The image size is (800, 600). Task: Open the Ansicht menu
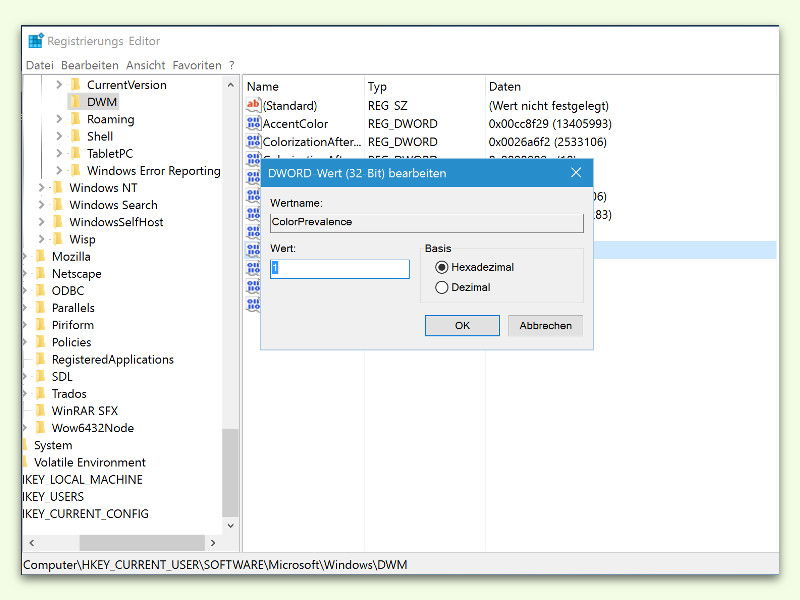146,65
